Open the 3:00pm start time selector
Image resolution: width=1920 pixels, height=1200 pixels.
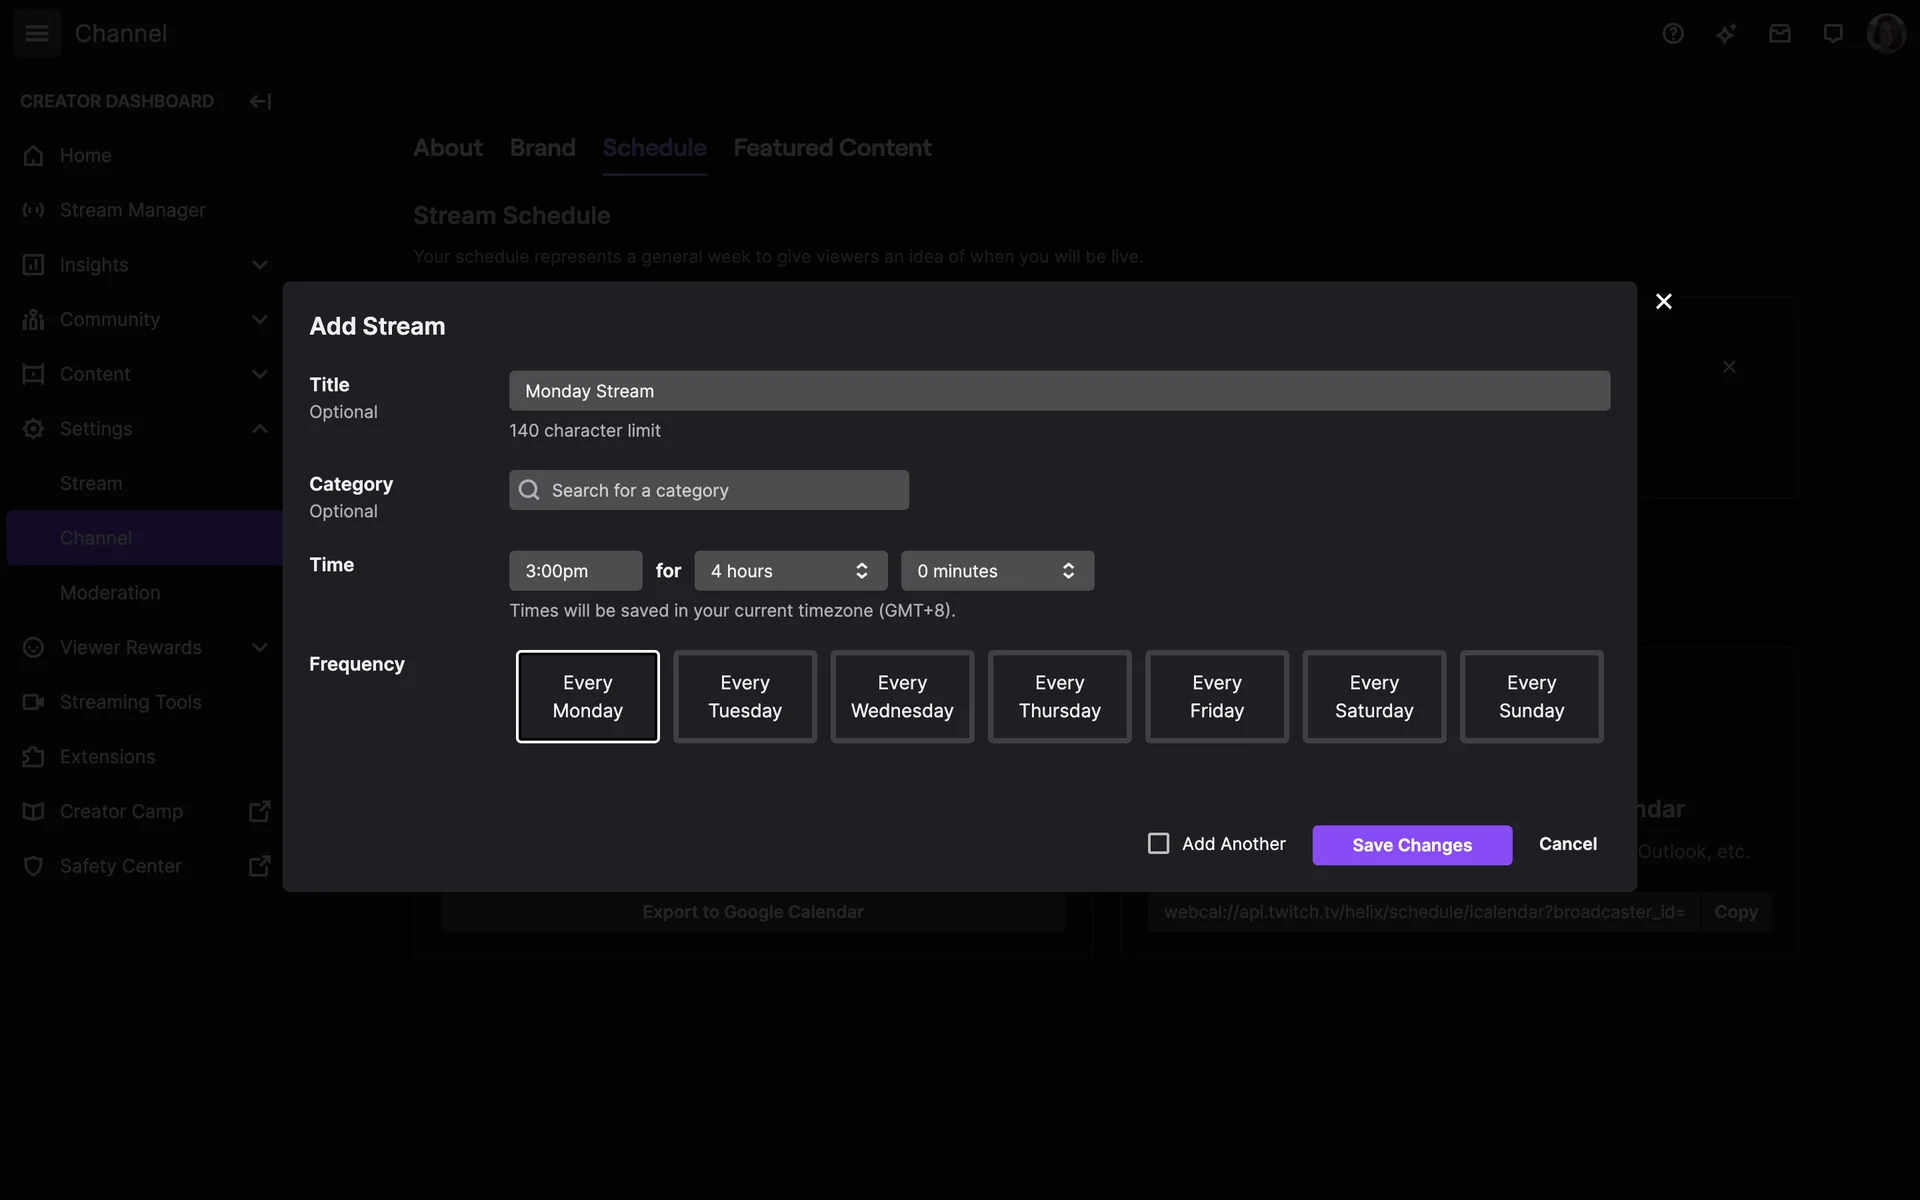point(575,571)
